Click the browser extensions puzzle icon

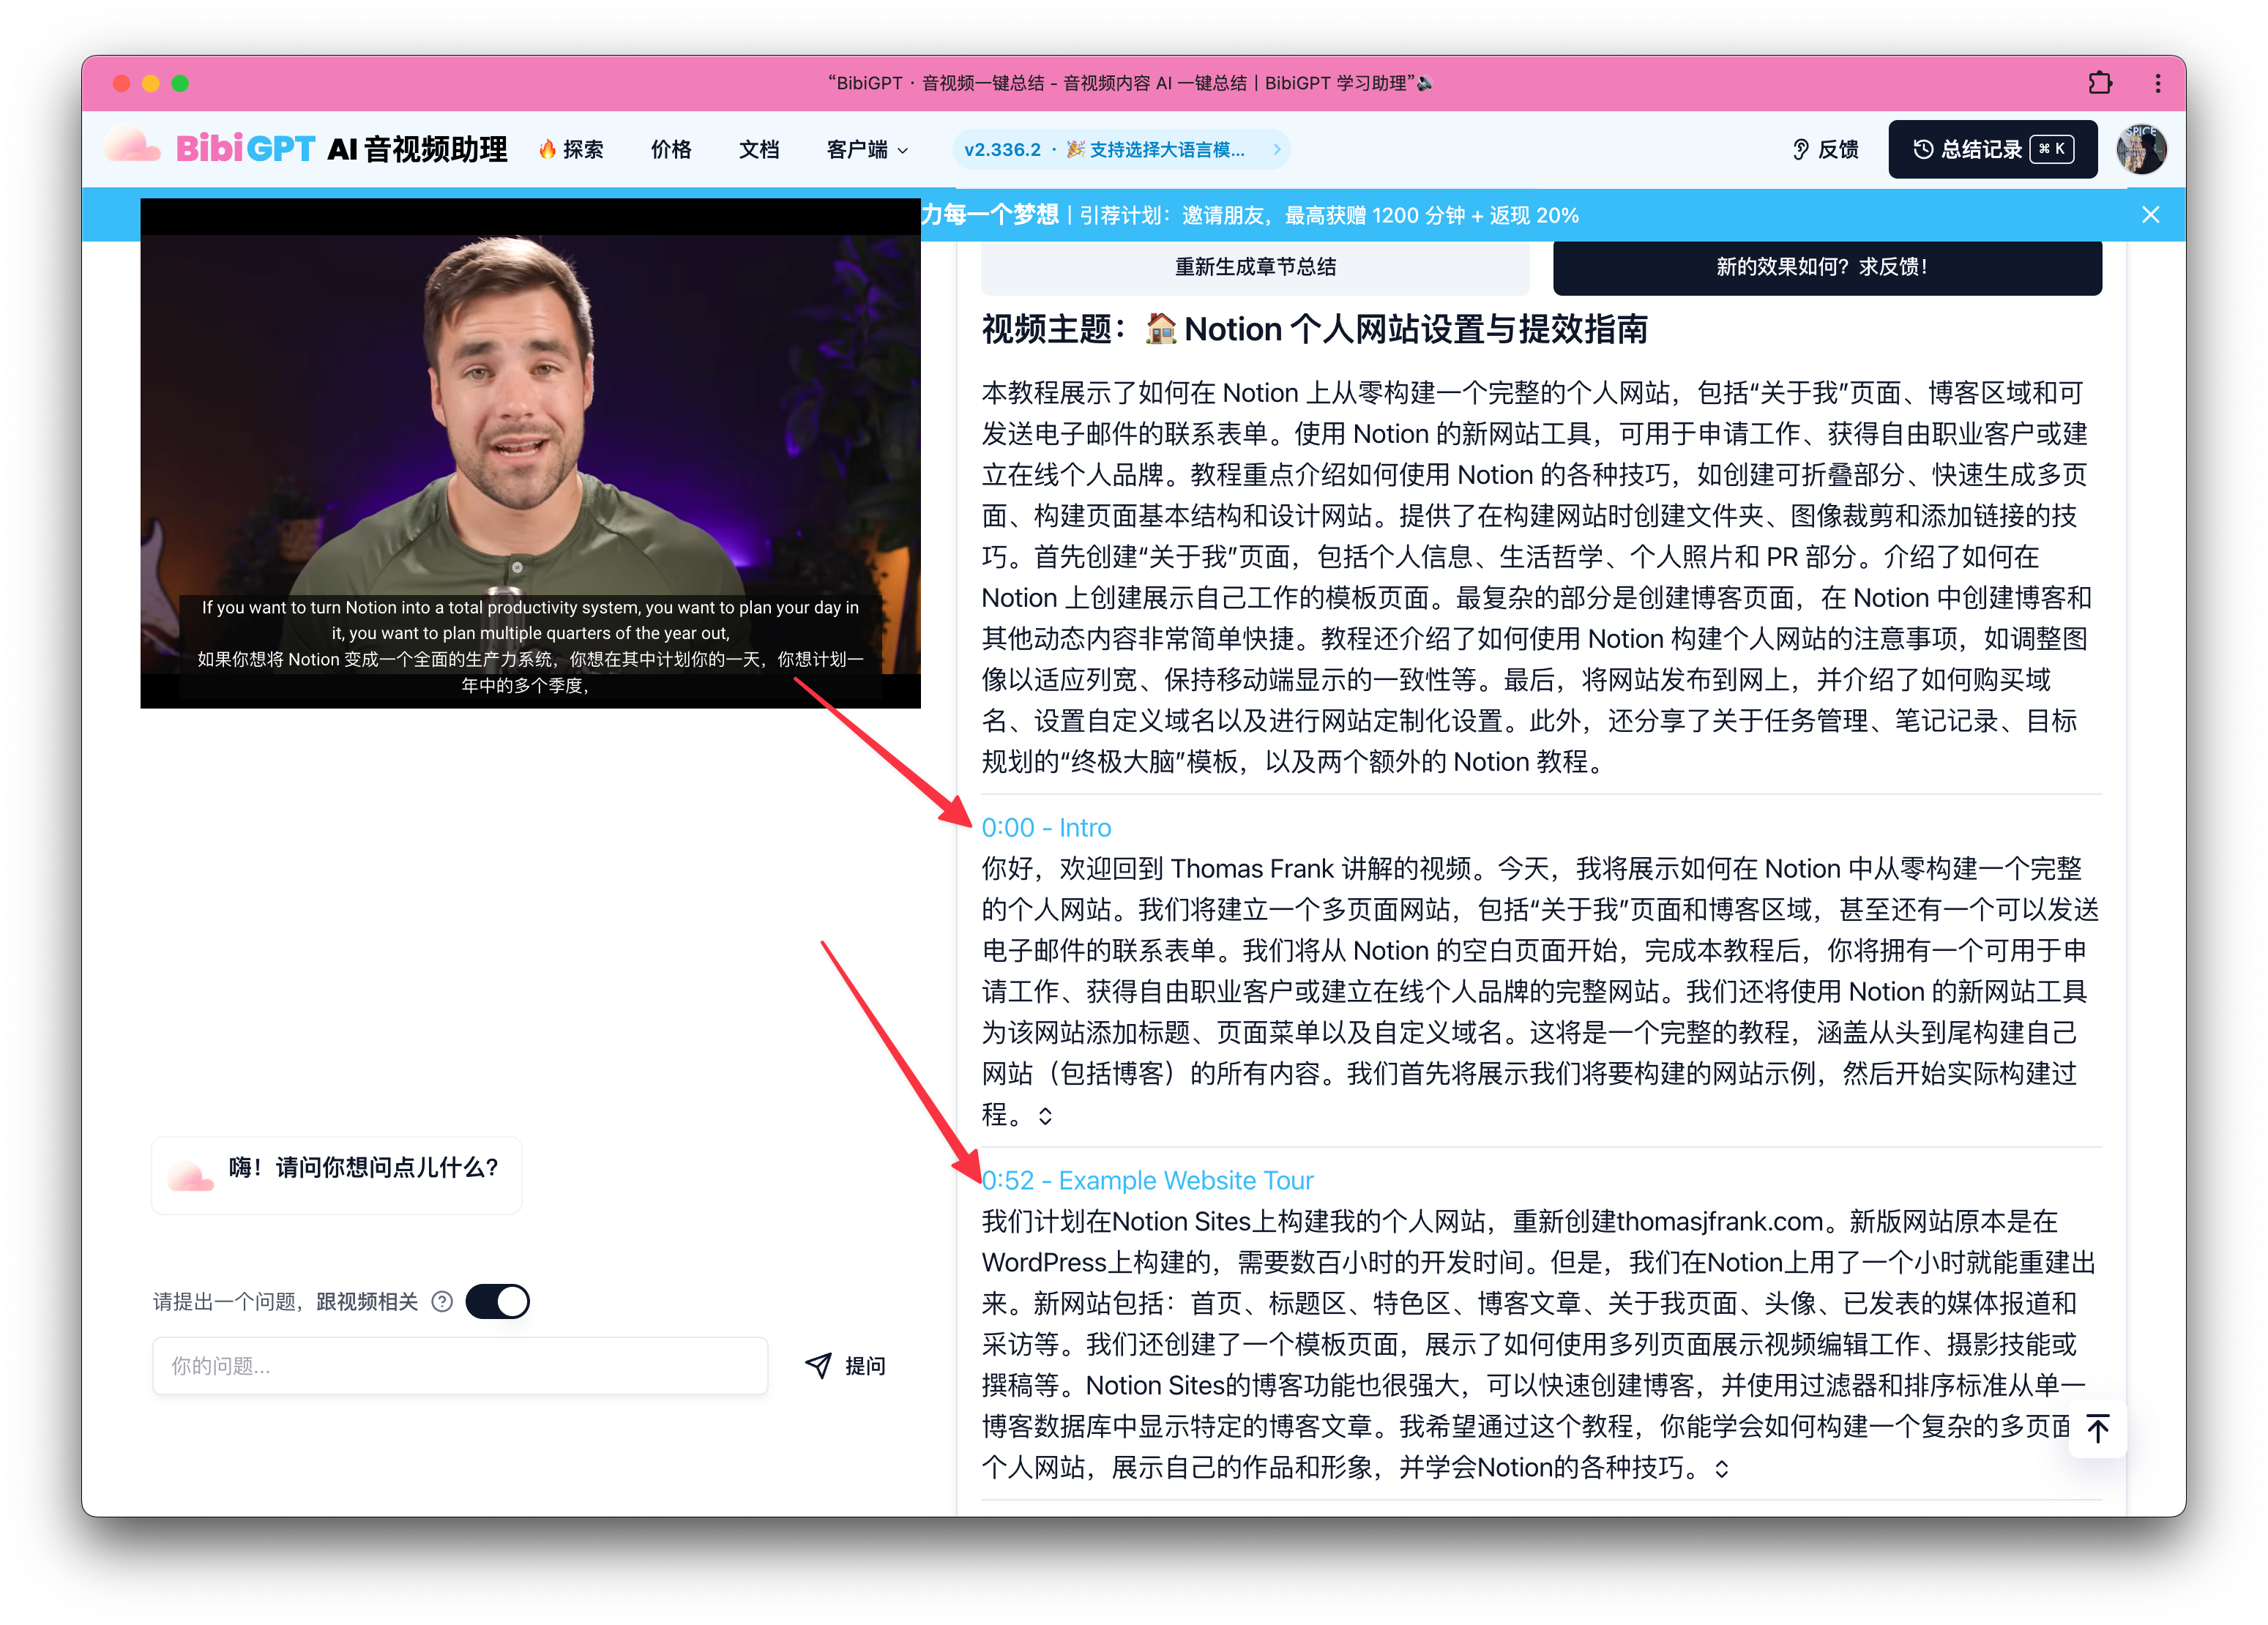2100,83
